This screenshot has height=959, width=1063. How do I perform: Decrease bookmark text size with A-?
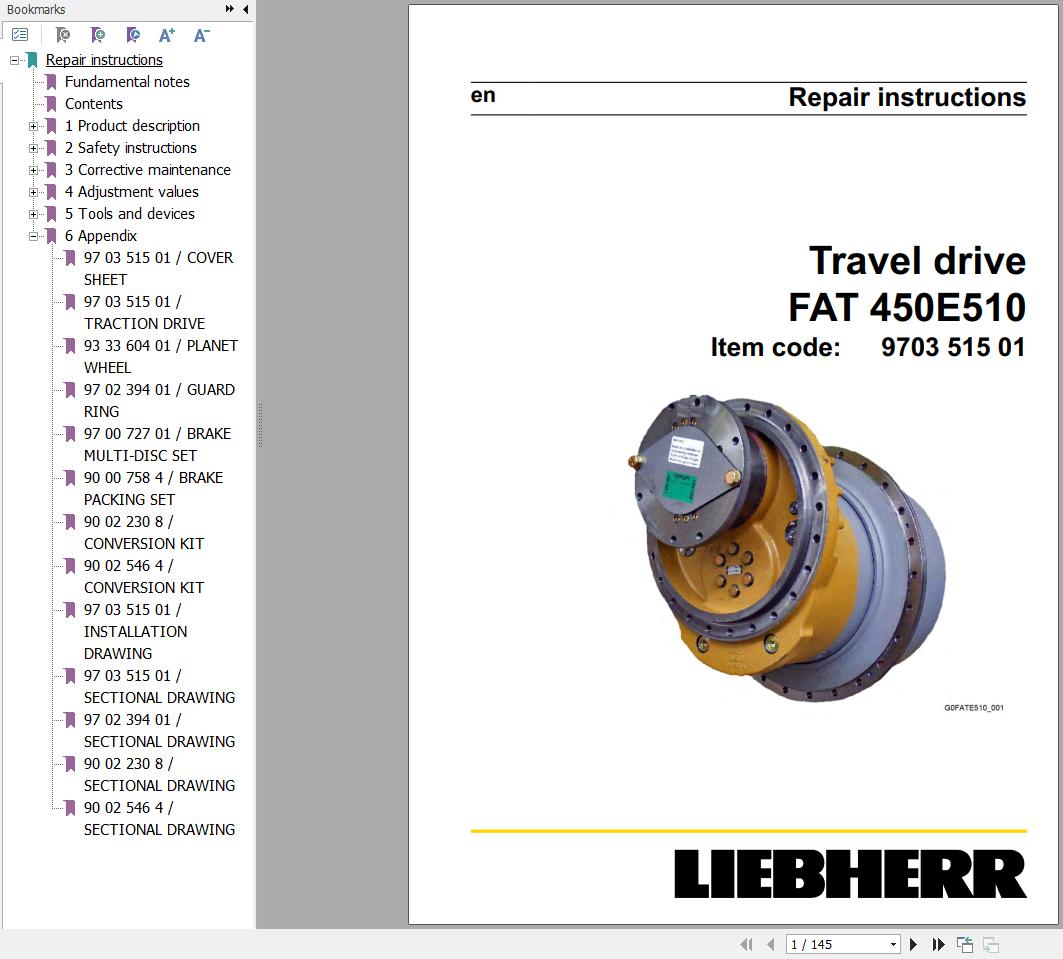[202, 35]
